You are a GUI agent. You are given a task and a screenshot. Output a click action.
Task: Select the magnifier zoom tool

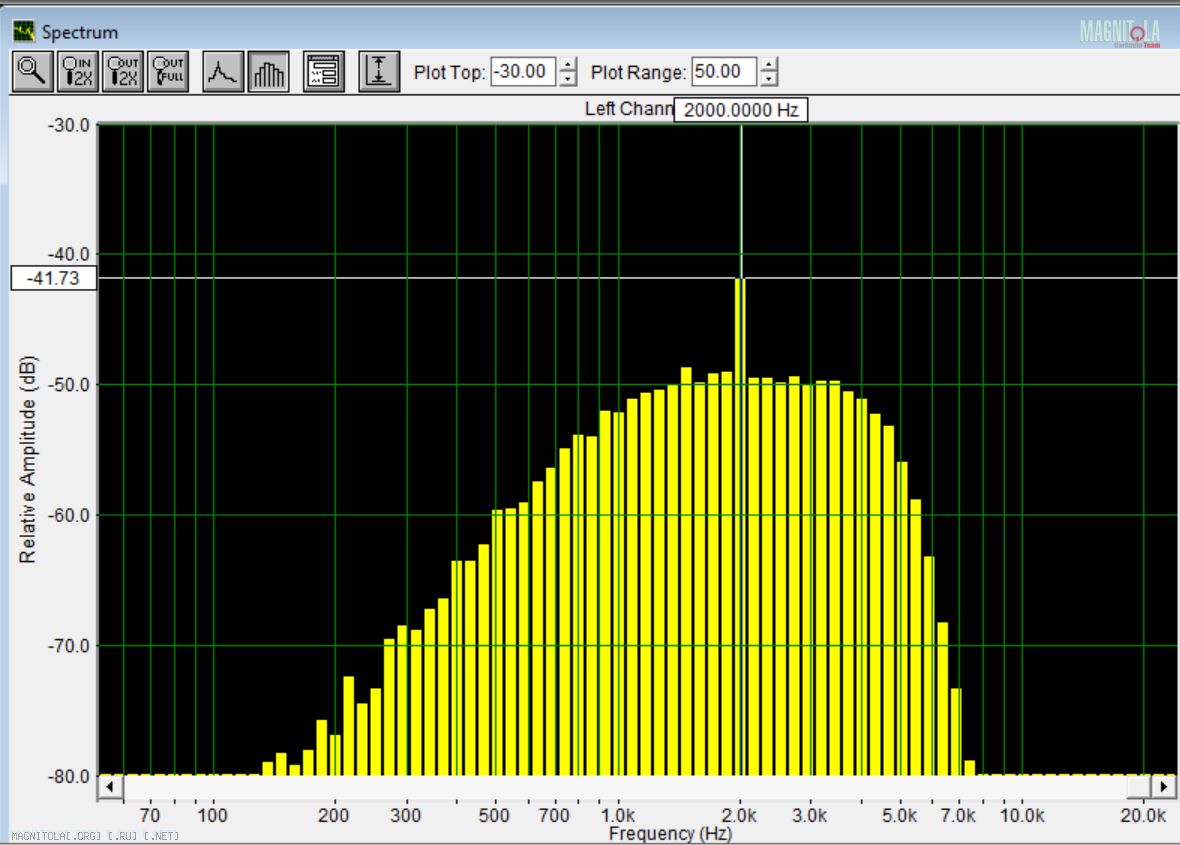[33, 72]
